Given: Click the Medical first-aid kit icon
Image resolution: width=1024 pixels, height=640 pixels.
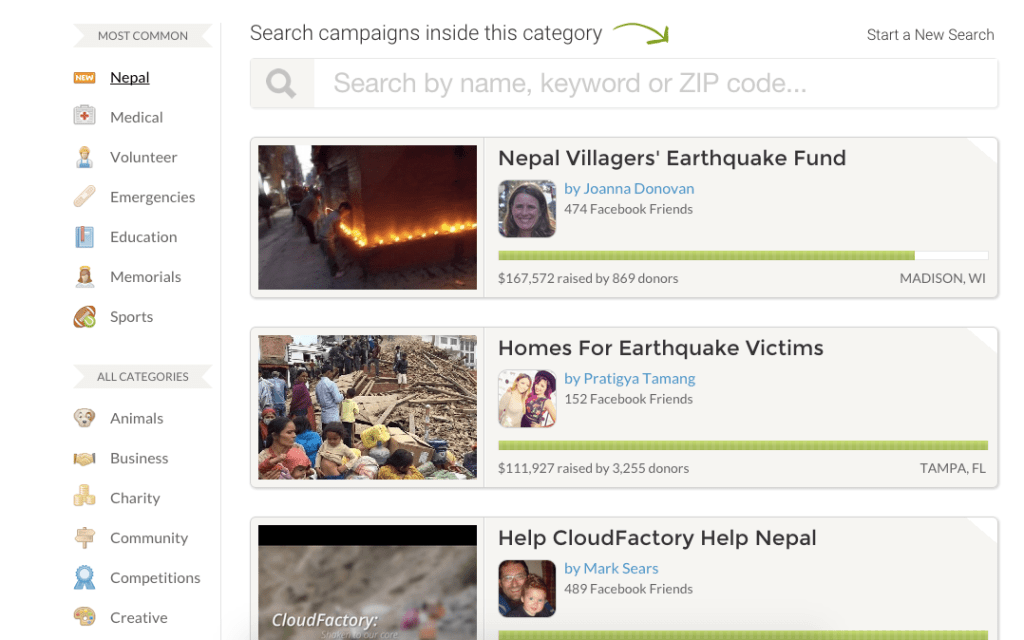Looking at the screenshot, I should click(x=85, y=117).
